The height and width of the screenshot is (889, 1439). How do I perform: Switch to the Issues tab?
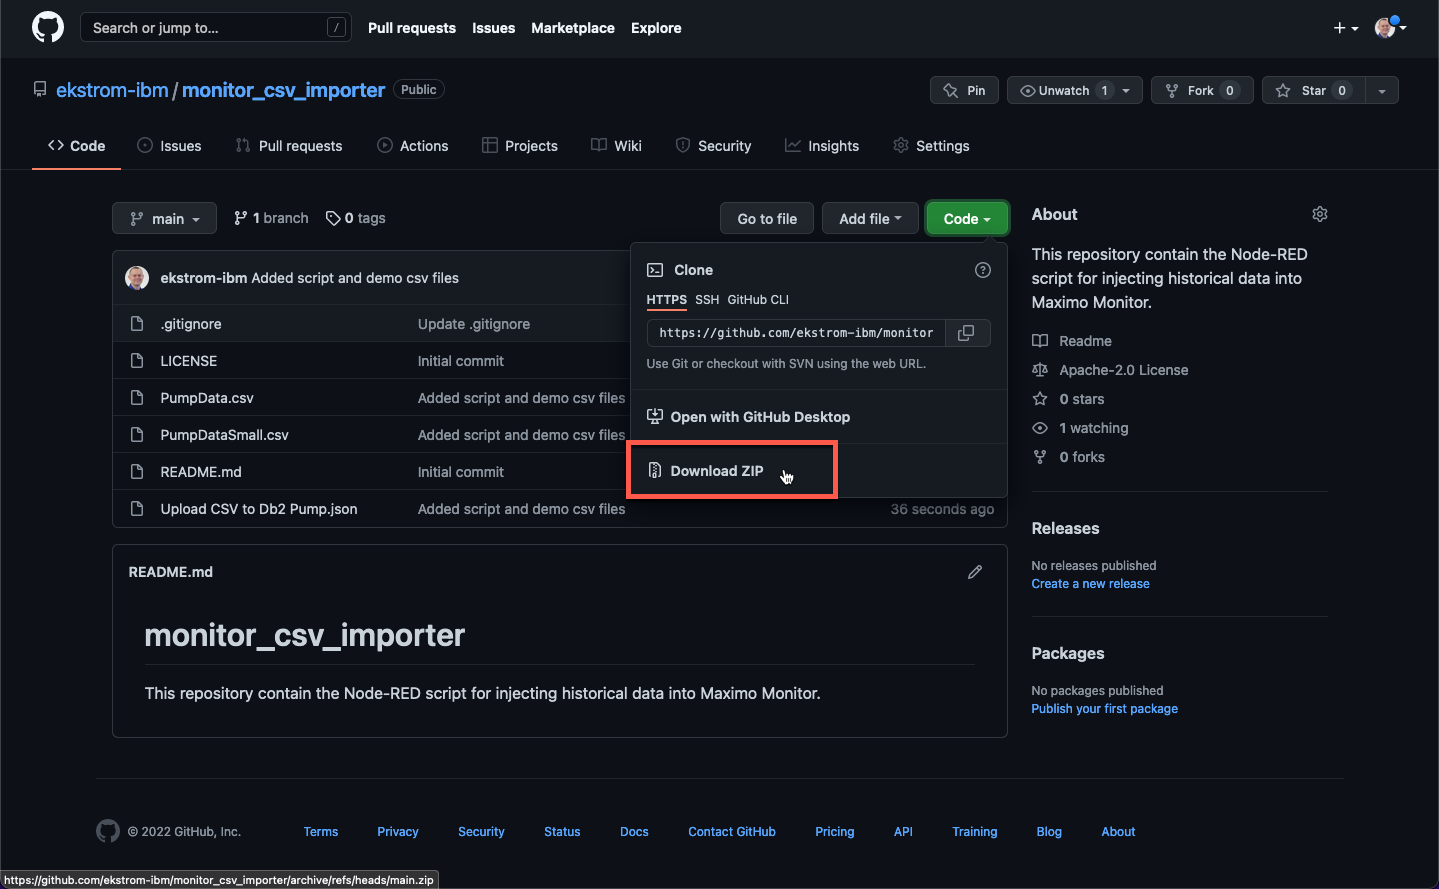pyautogui.click(x=169, y=146)
